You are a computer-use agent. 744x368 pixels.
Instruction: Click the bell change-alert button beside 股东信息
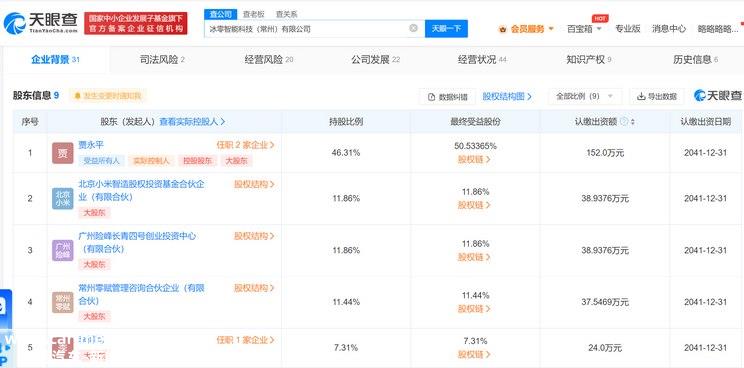(x=108, y=96)
